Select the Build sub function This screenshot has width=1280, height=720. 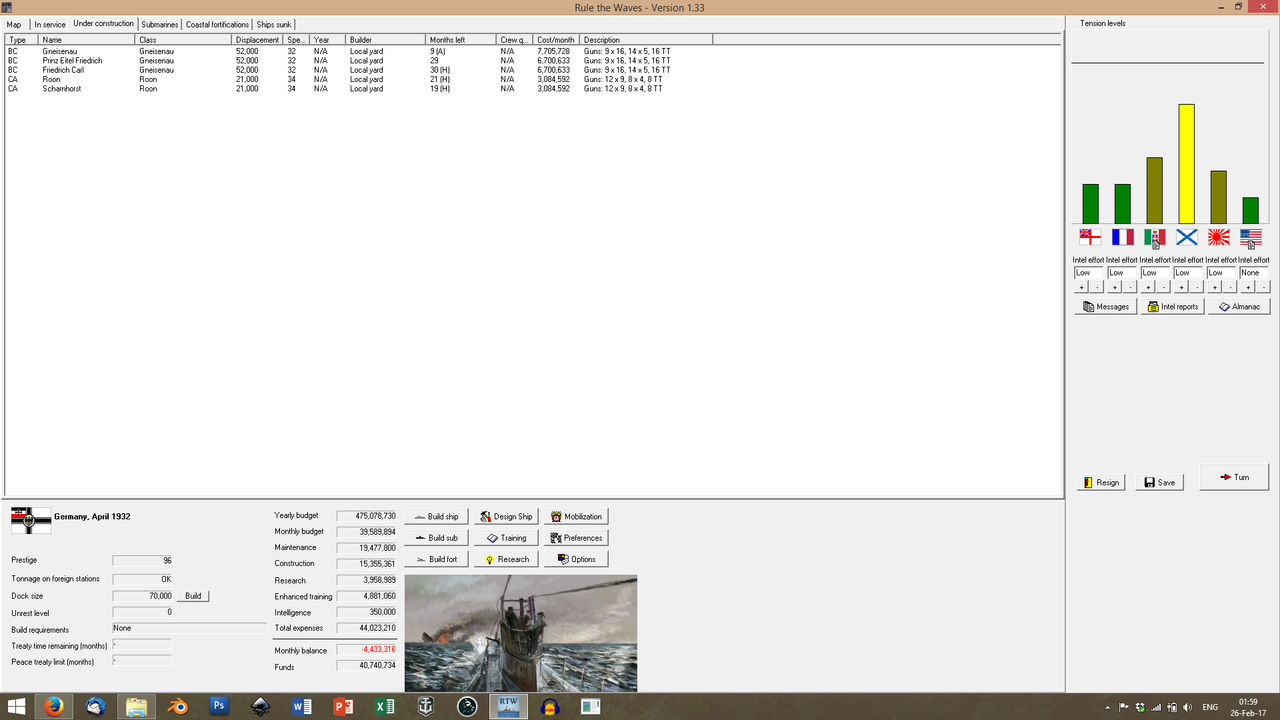click(x=436, y=537)
